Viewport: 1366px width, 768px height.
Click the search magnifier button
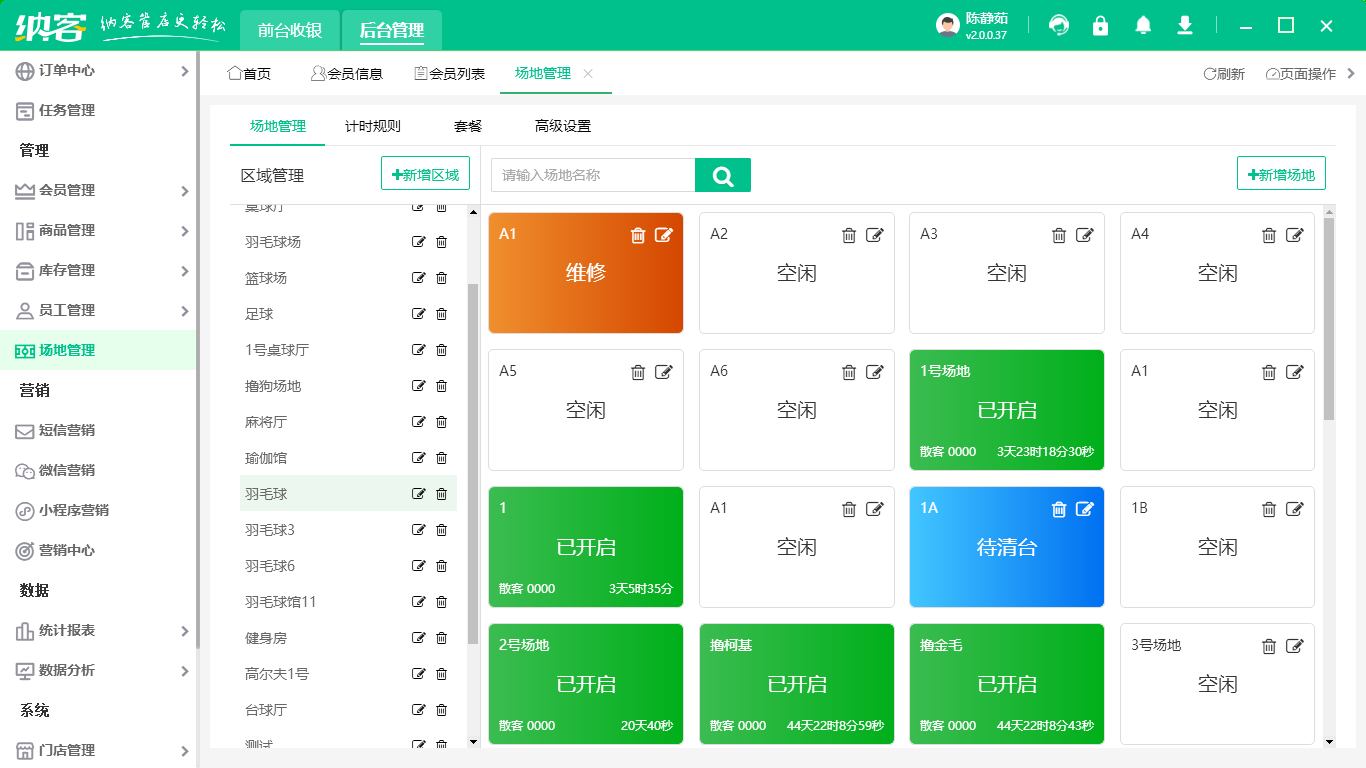723,176
